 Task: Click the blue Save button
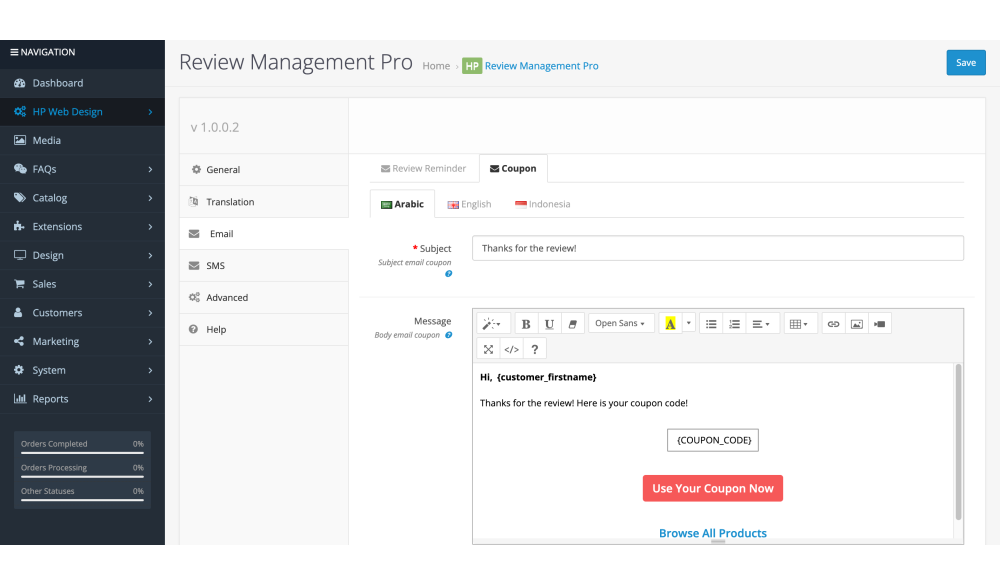click(965, 62)
